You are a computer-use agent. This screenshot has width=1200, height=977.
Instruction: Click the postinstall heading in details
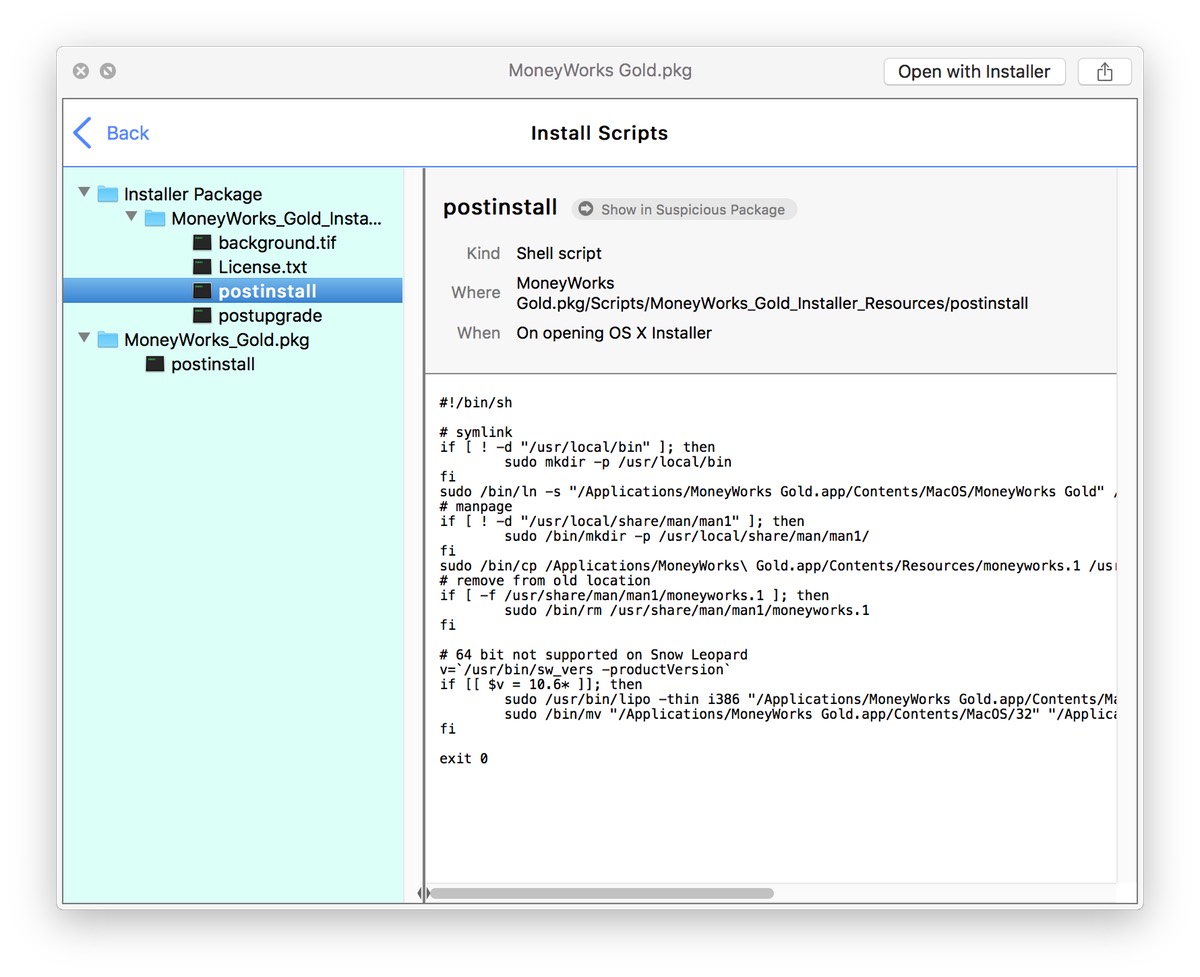pyautogui.click(x=500, y=207)
